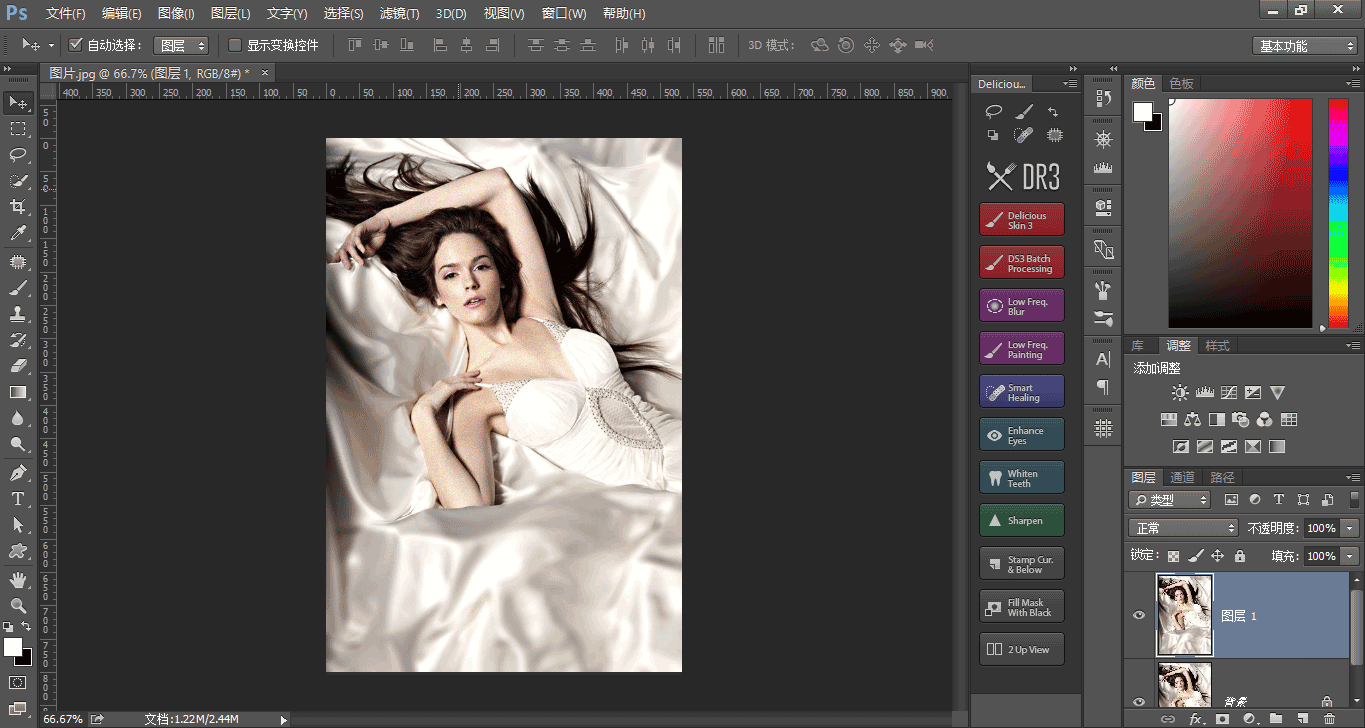Viewport: 1365px width, 728px height.
Task: Switch to the Channels tab
Action: (1182, 478)
